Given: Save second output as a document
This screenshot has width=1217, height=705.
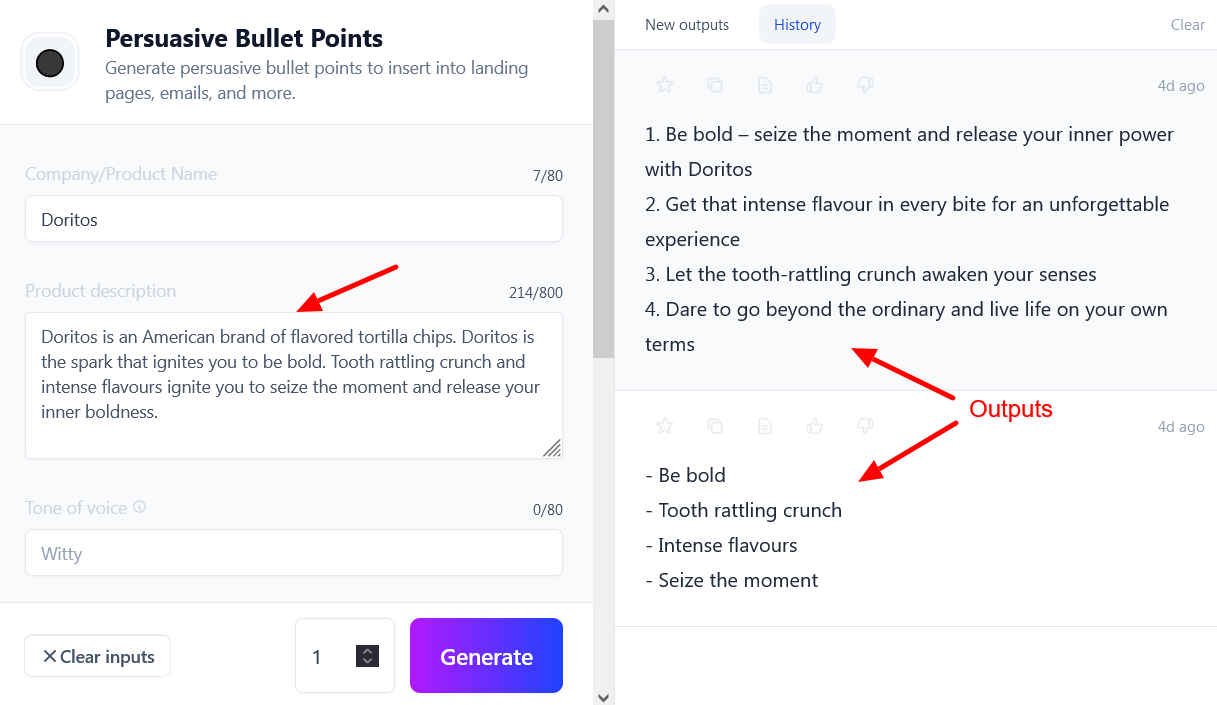Looking at the screenshot, I should point(765,427).
